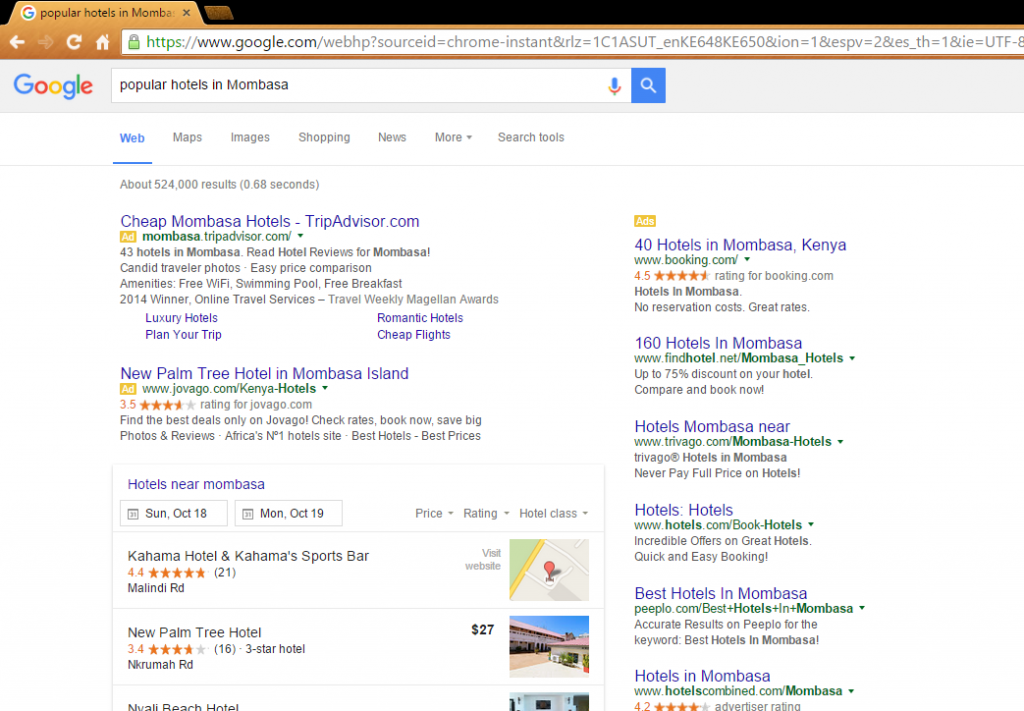Expand arrow beside findhotel.net/Mombasa_Hotels URL
1024x711 pixels.
852,358
